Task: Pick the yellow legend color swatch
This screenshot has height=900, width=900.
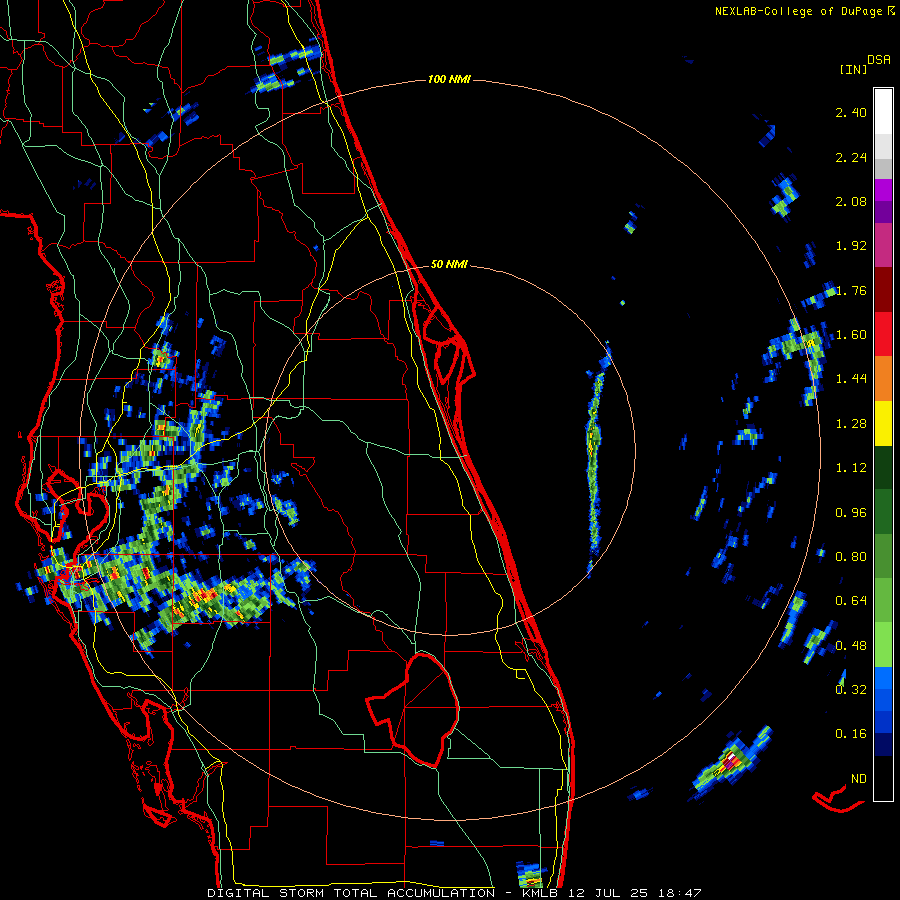Action: point(883,424)
